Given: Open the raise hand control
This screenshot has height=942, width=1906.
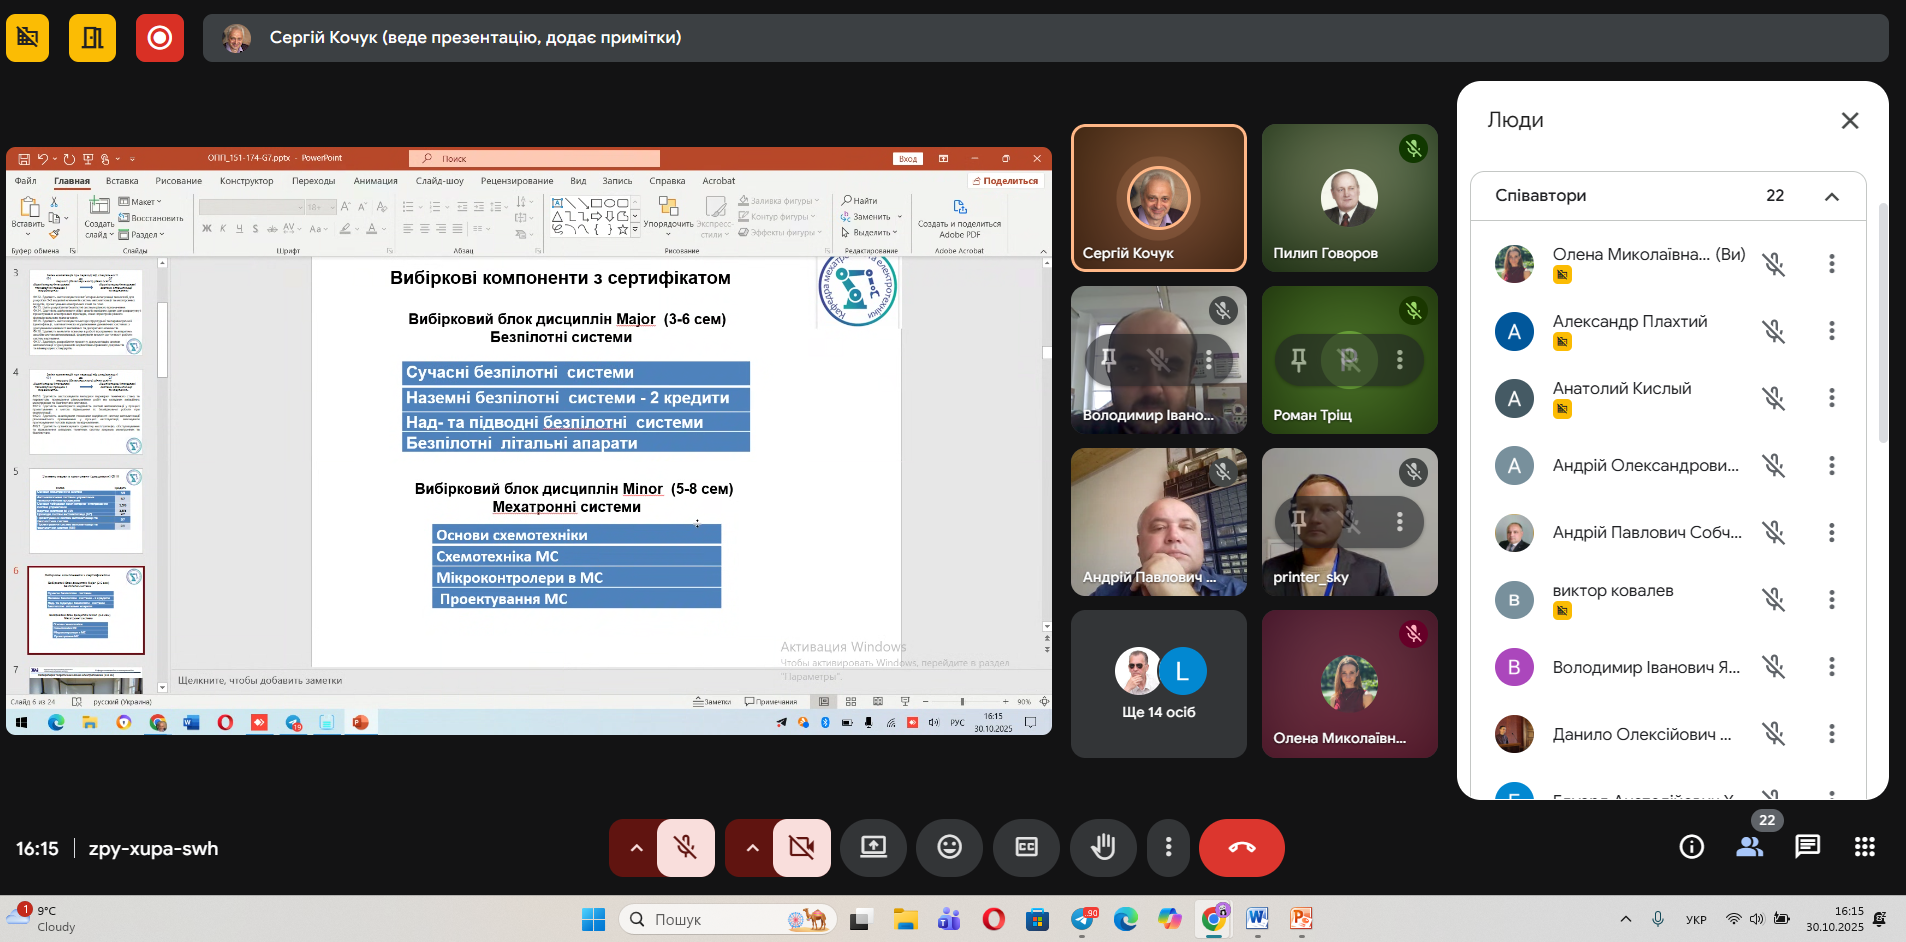Looking at the screenshot, I should 1102,848.
